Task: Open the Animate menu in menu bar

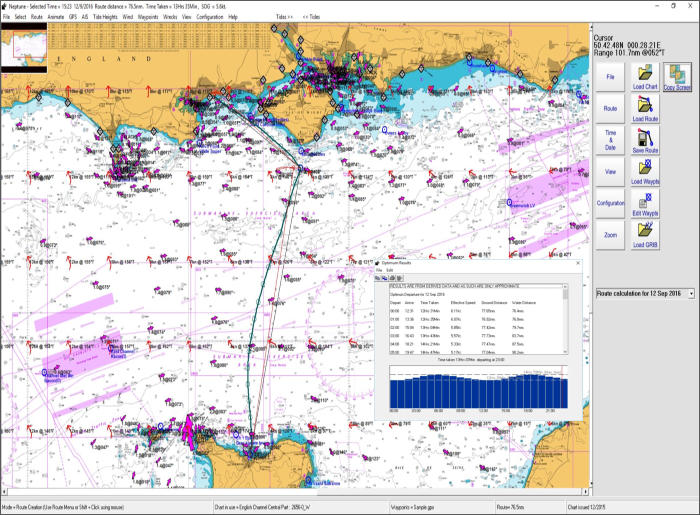Action: (x=57, y=17)
